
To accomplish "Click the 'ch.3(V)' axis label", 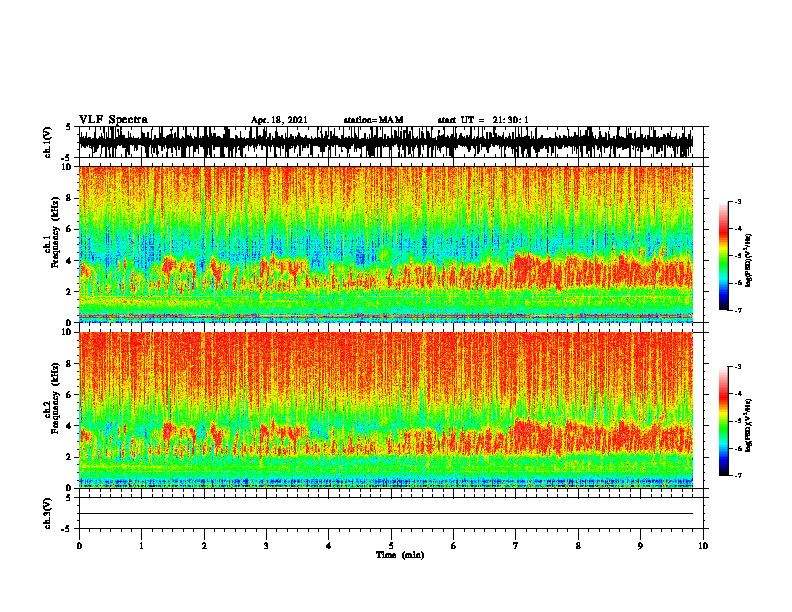I will click(48, 513).
